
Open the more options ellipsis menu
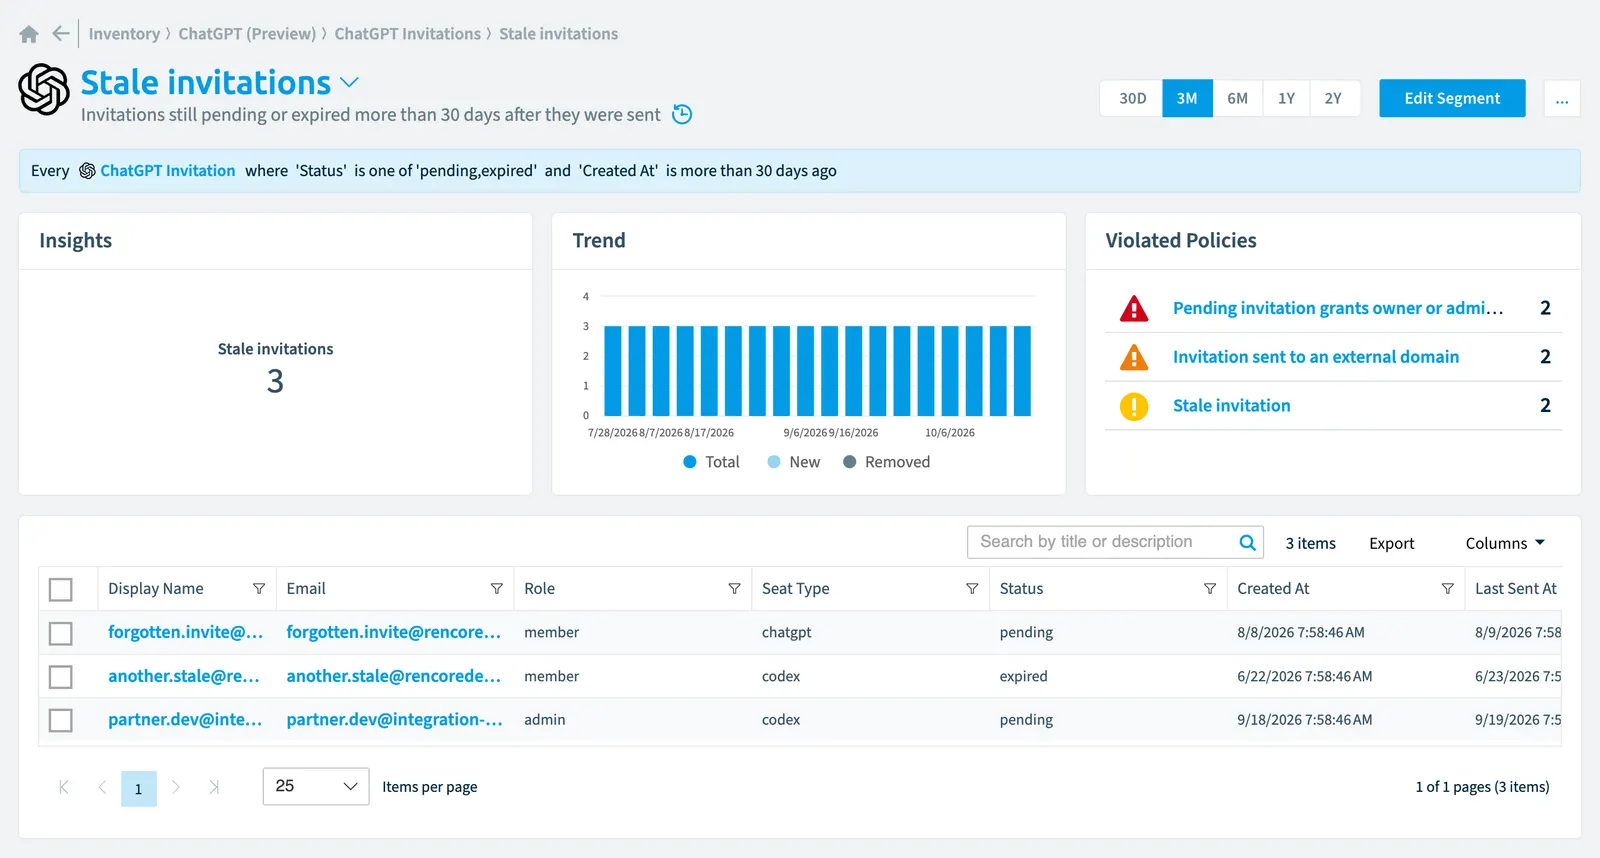(1562, 98)
